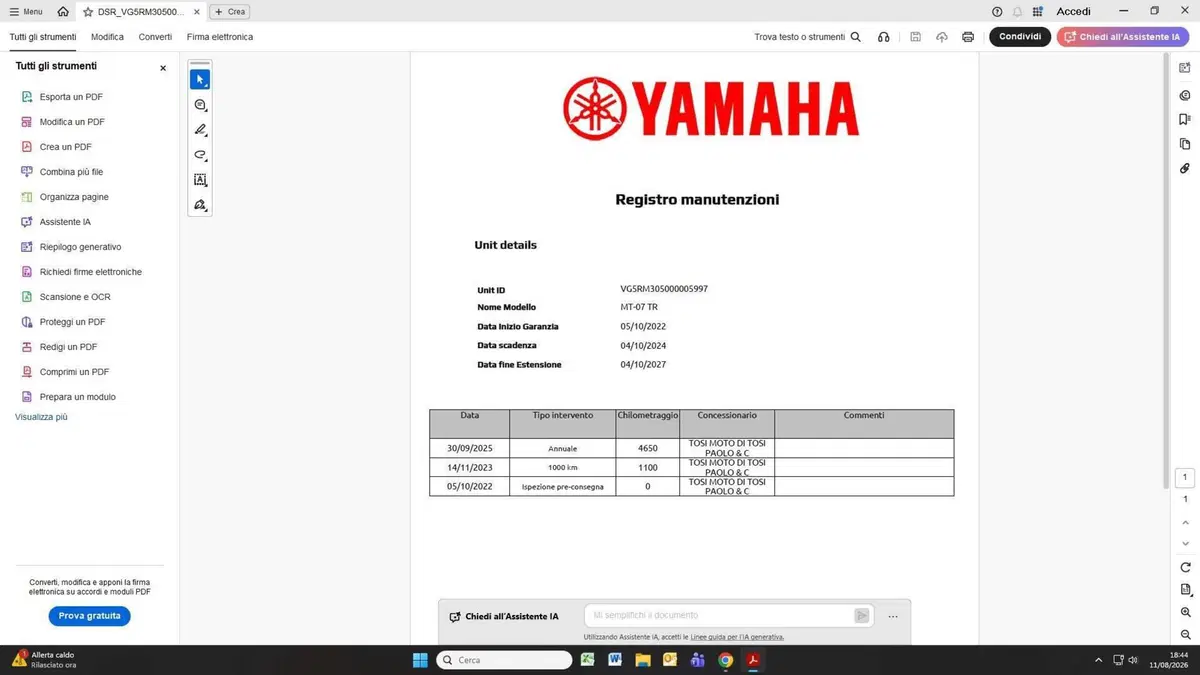Open the notifications bell
Viewport: 1200px width, 675px height.
[x=1017, y=12]
